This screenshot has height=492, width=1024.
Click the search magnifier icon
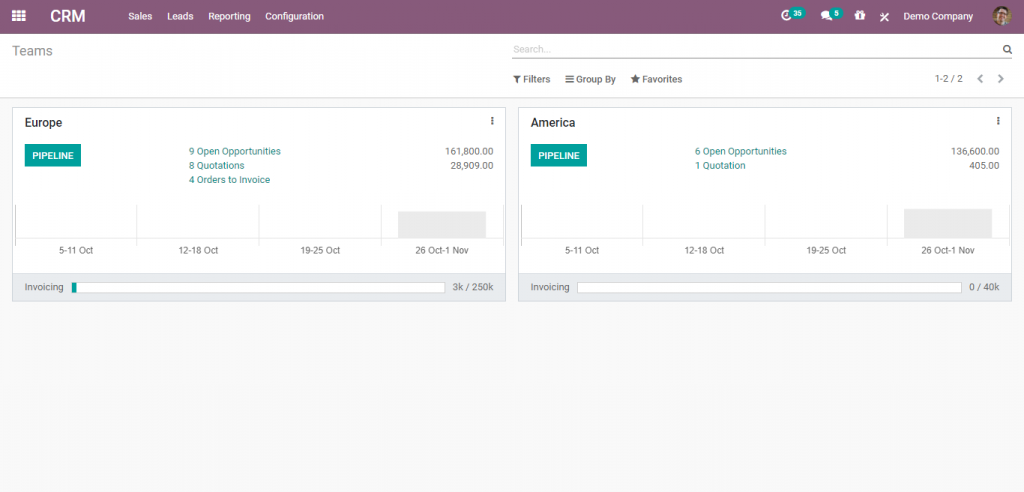(x=1007, y=49)
